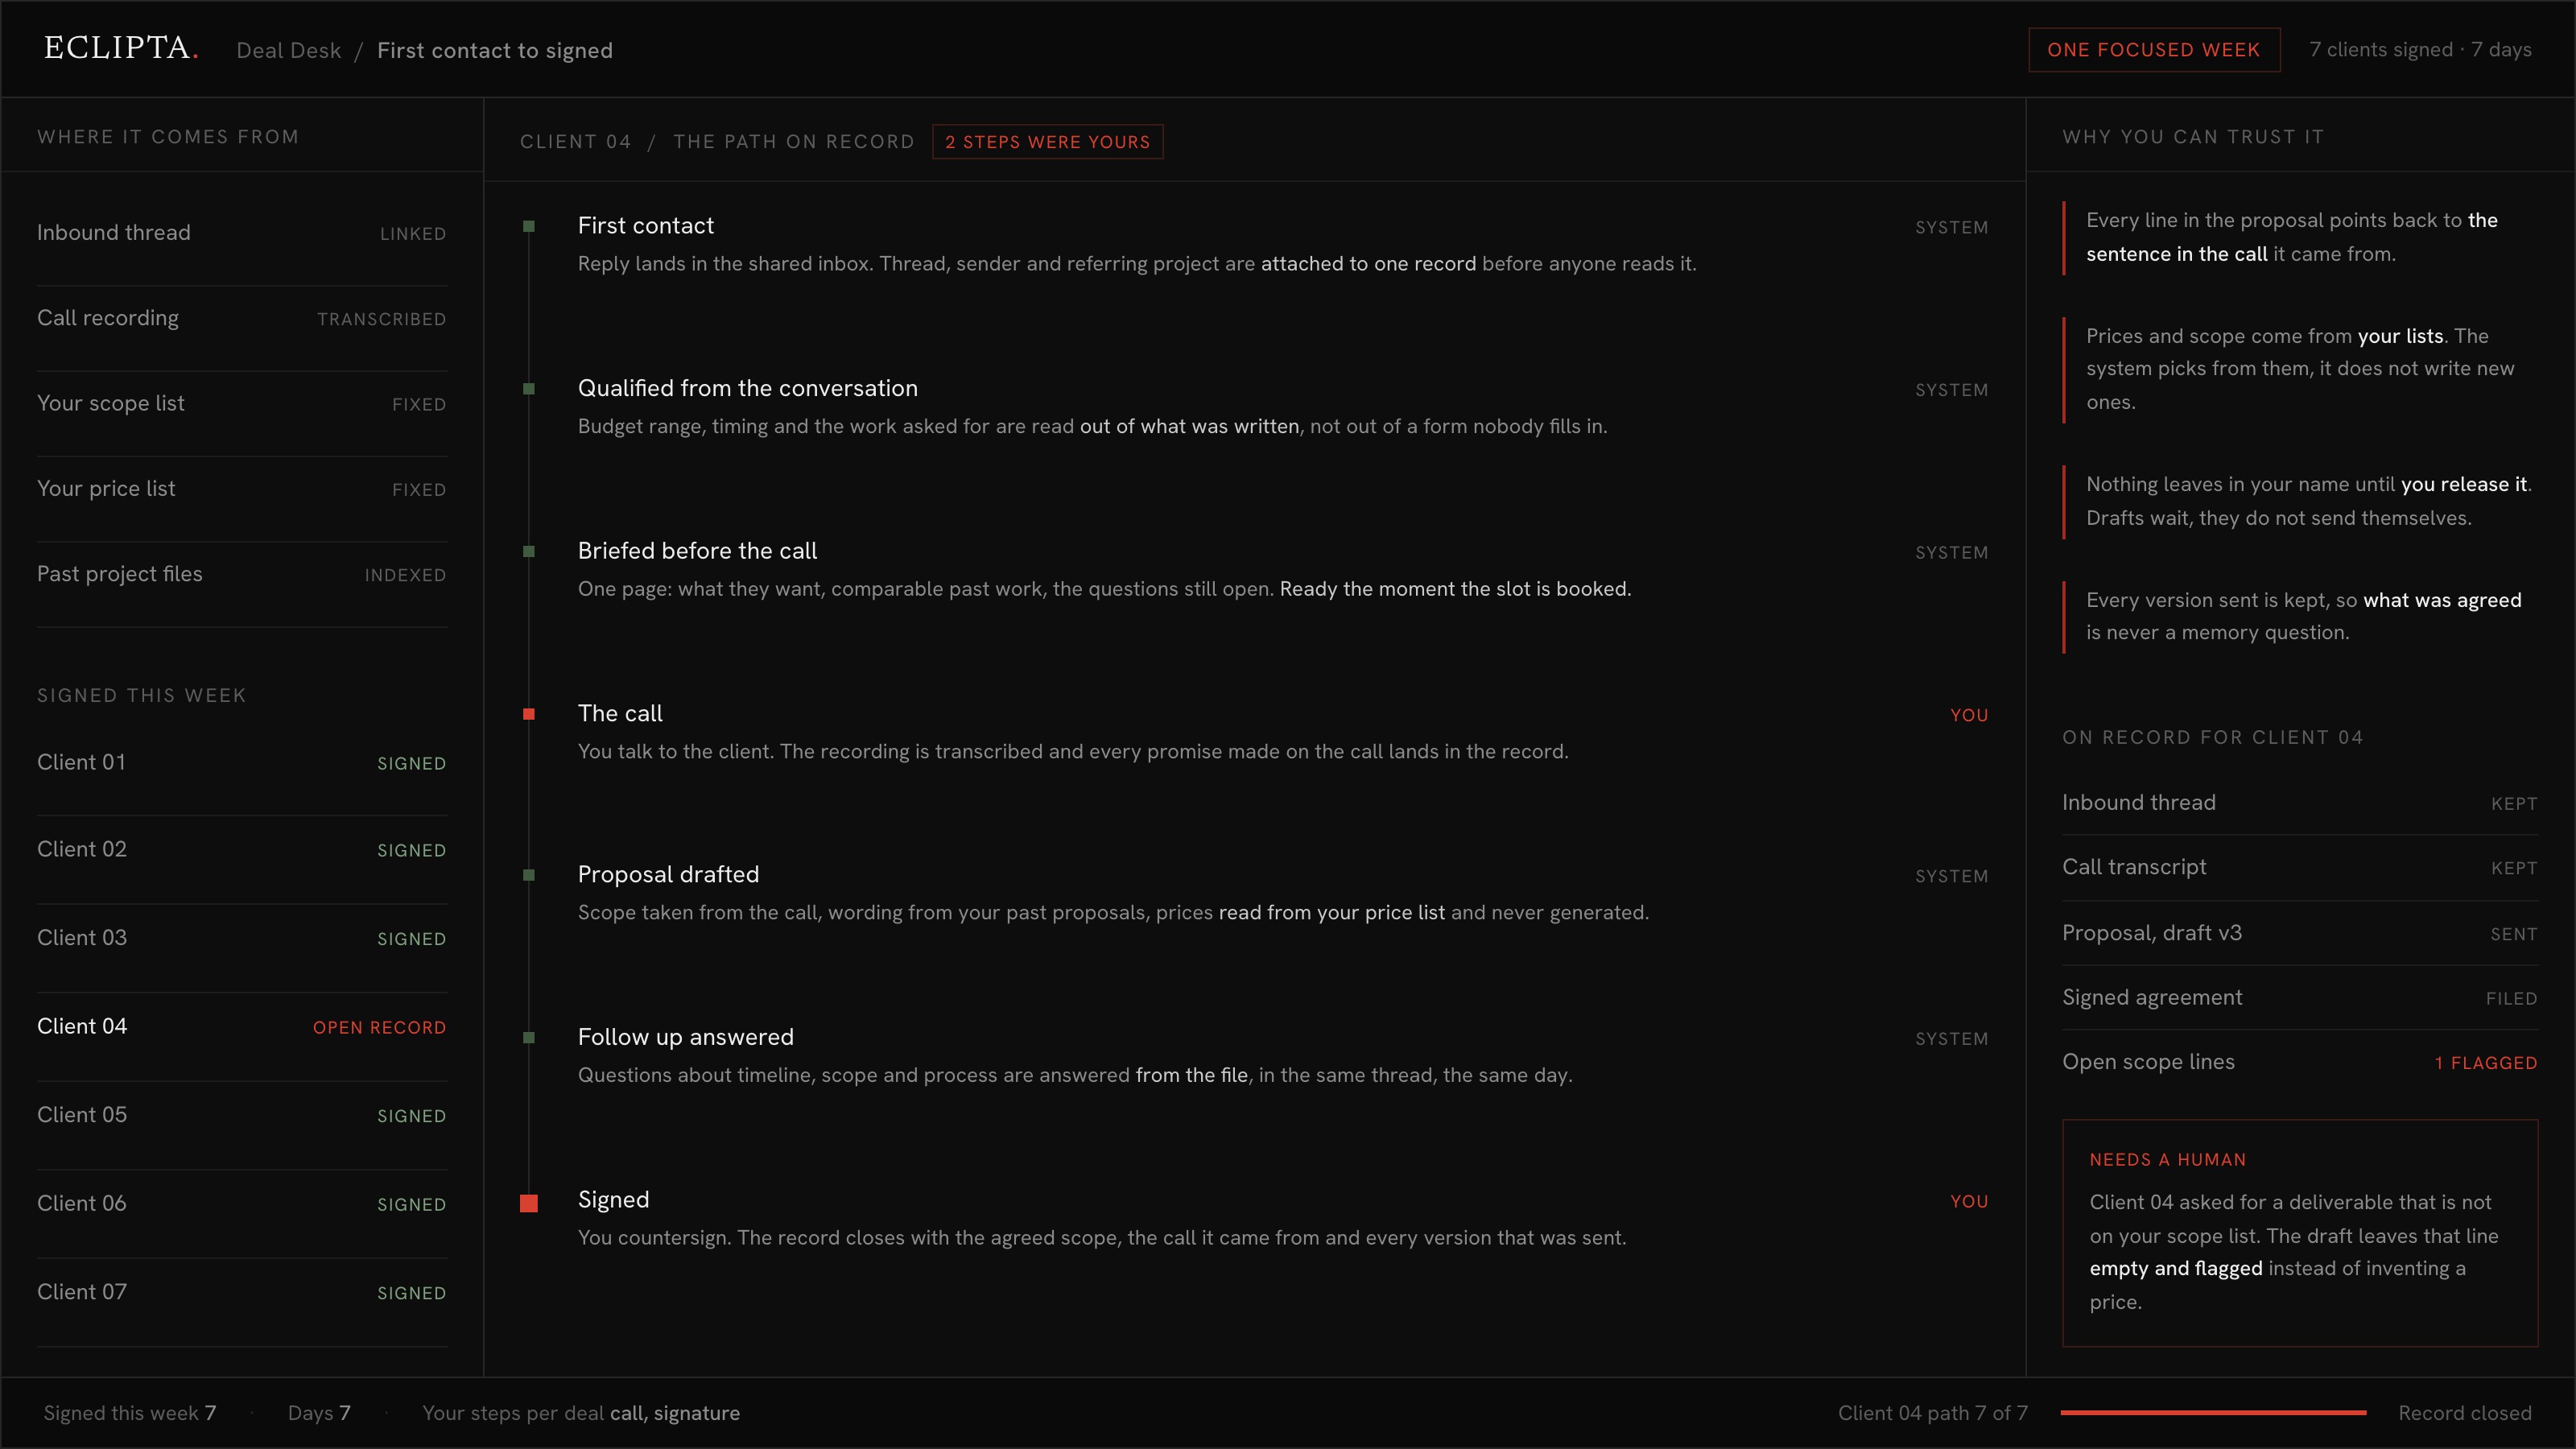The image size is (2576, 1449).
Task: Click the Qualified from the conversation marker
Action: pos(529,388)
